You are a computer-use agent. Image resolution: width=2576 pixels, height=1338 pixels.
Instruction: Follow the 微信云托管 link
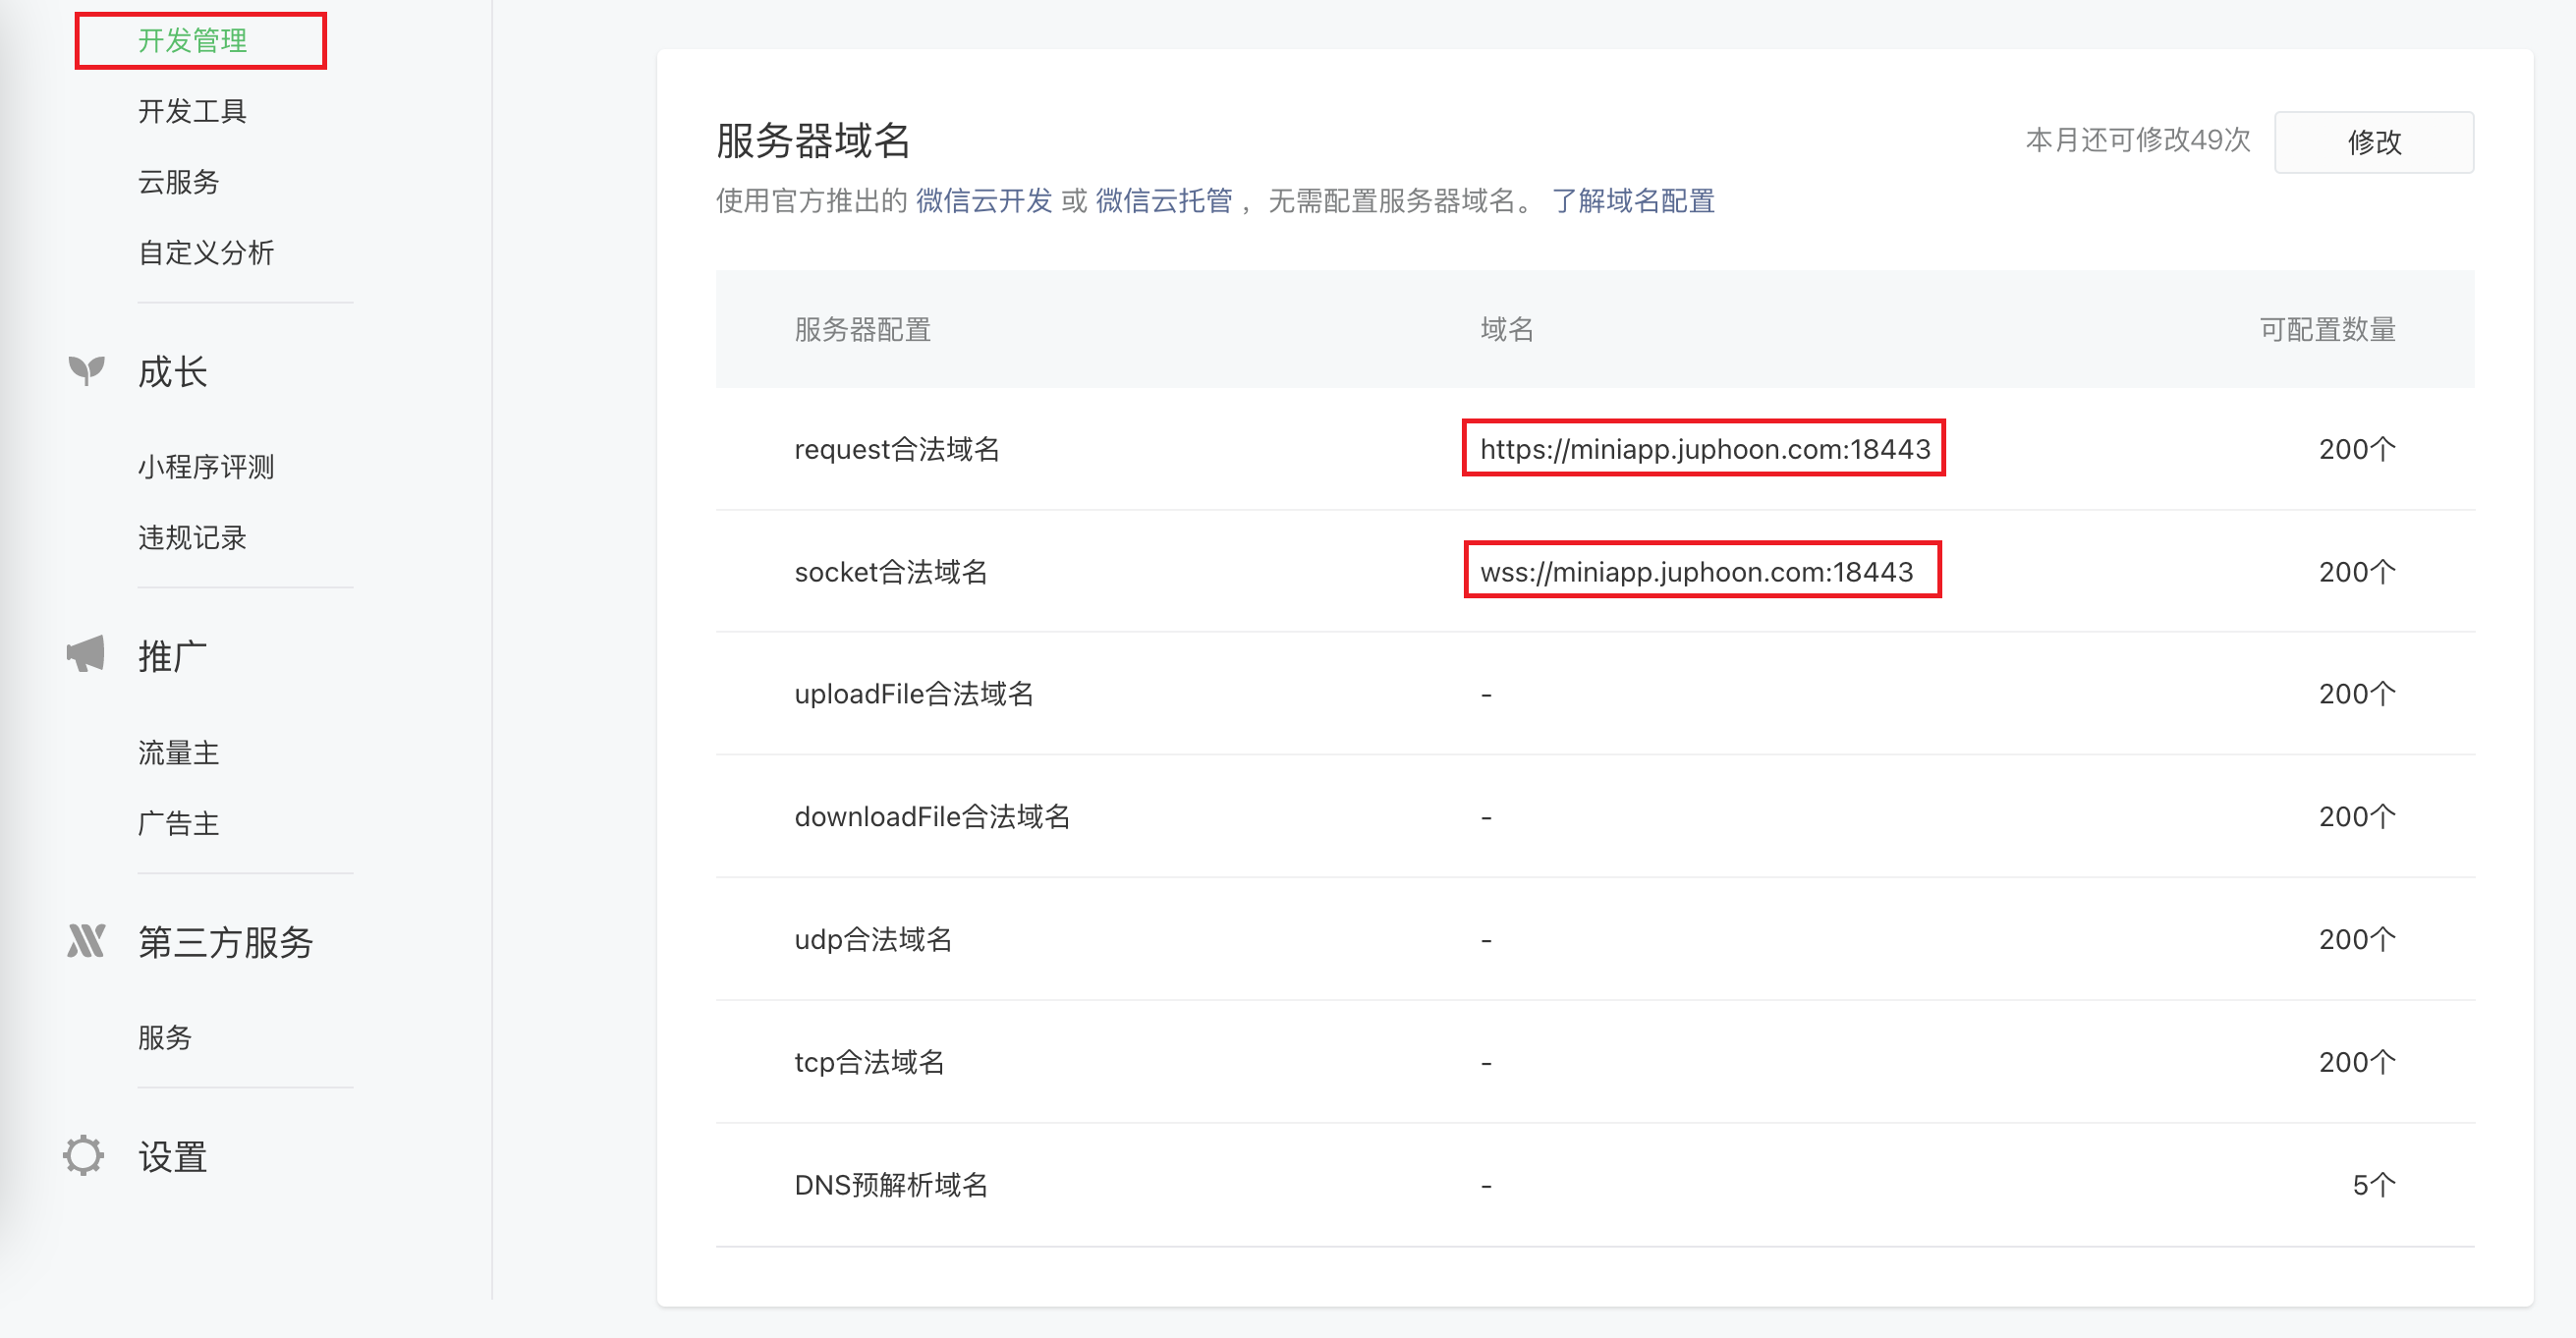click(x=1164, y=201)
